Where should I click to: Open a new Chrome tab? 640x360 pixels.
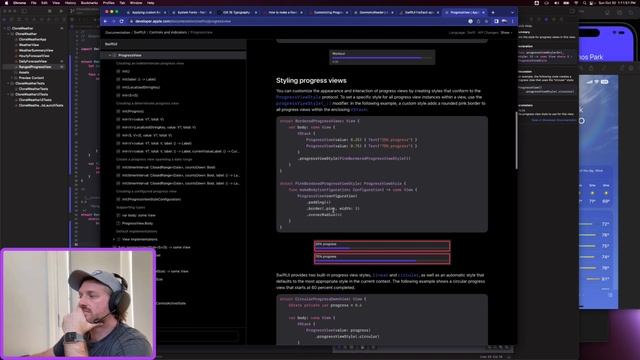point(493,13)
